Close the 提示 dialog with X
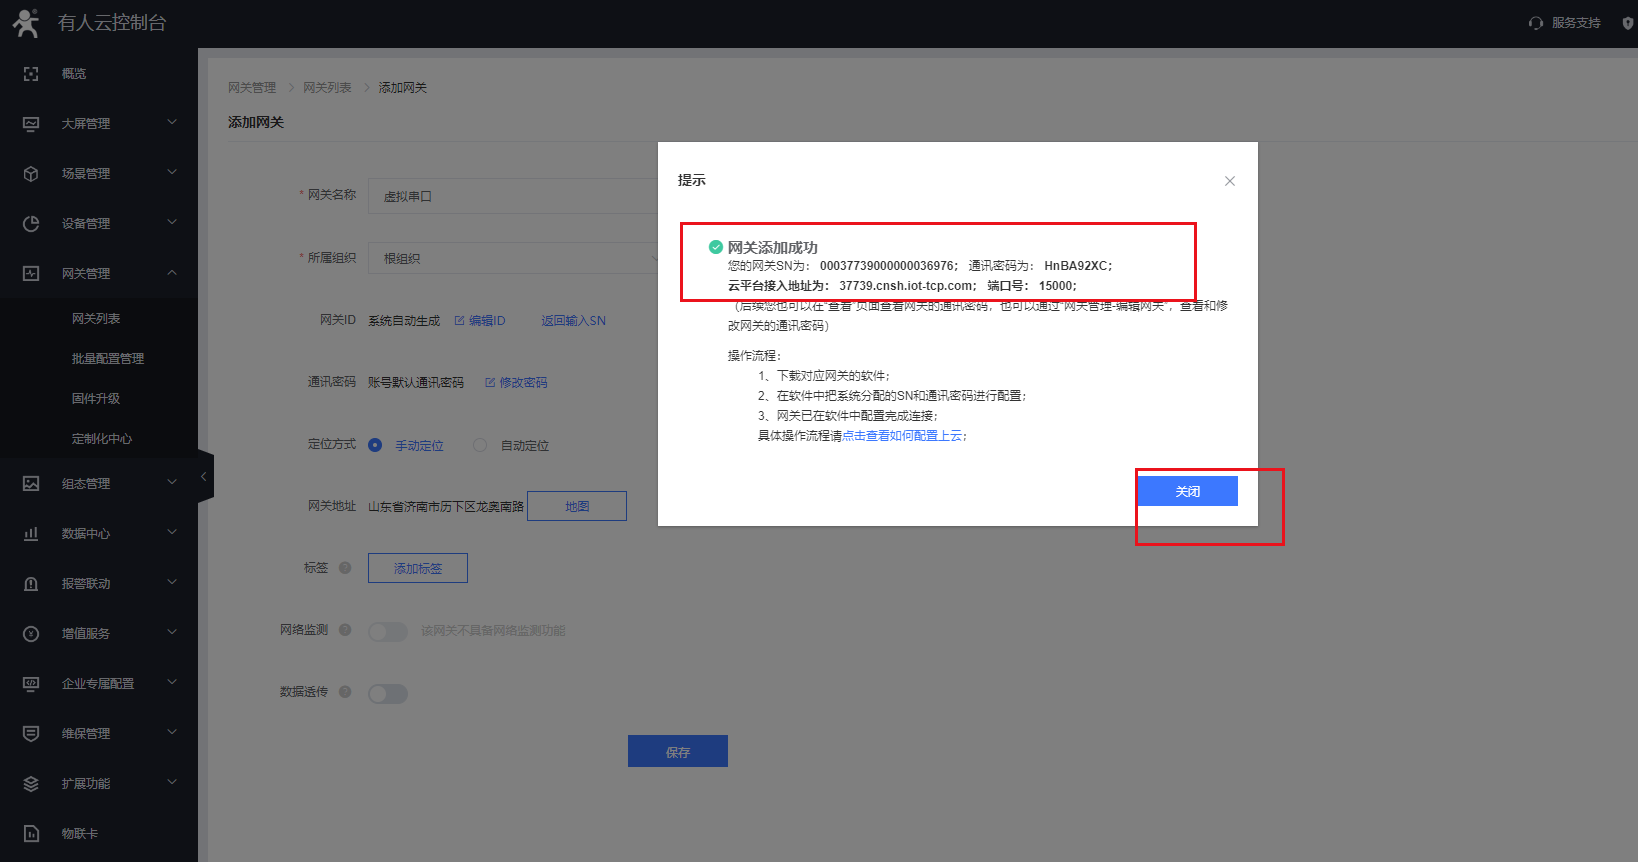 (1230, 181)
